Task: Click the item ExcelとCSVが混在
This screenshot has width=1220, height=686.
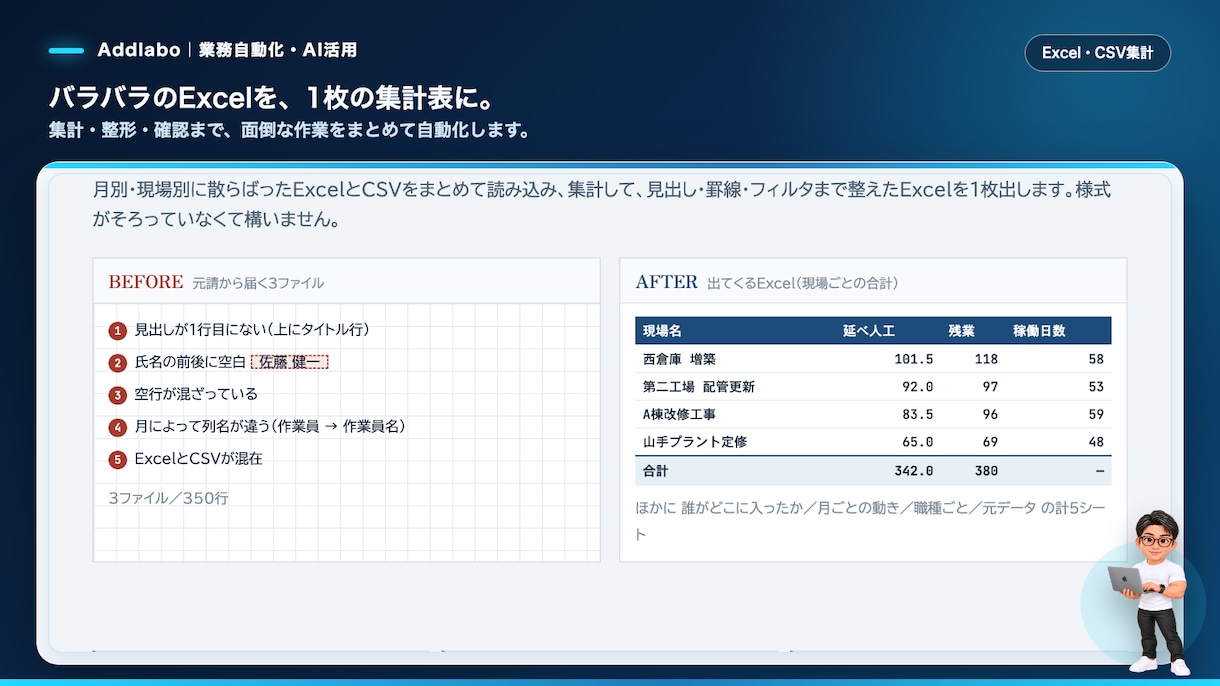Action: coord(198,459)
